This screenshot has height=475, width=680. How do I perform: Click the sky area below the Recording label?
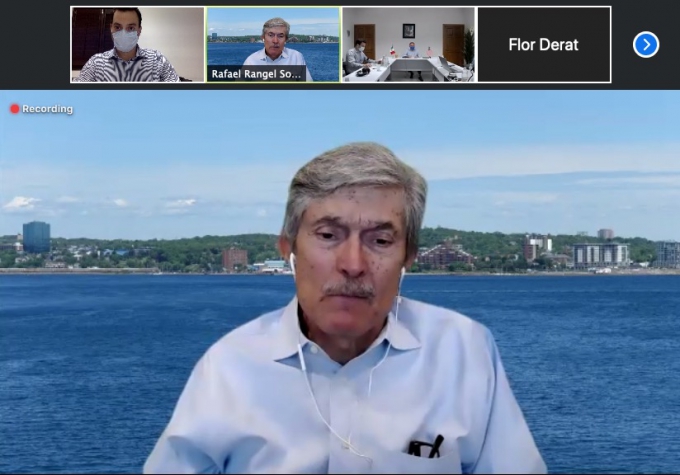coord(60,150)
